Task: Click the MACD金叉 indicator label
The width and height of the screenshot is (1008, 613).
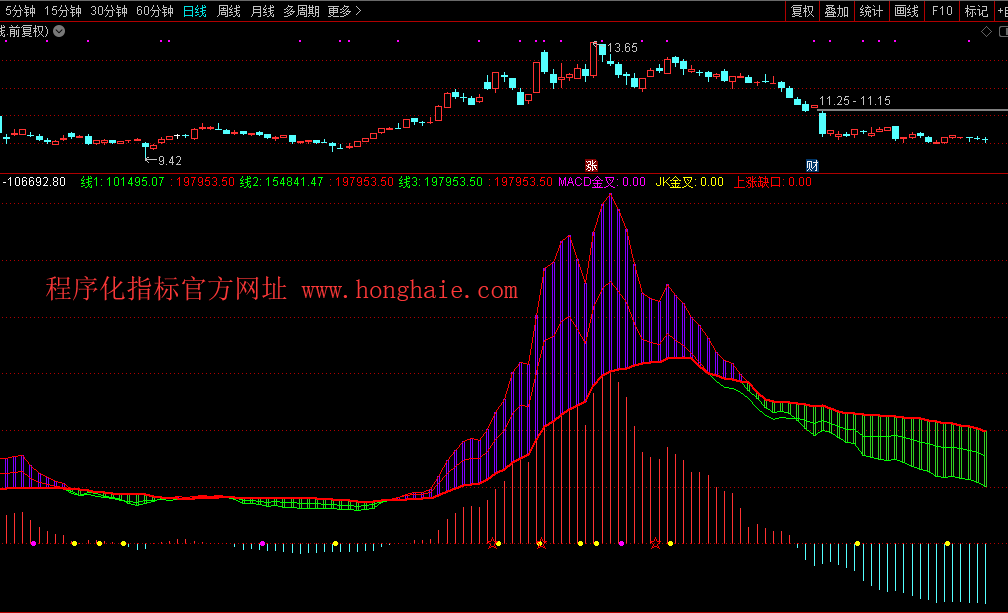Action: click(x=588, y=182)
